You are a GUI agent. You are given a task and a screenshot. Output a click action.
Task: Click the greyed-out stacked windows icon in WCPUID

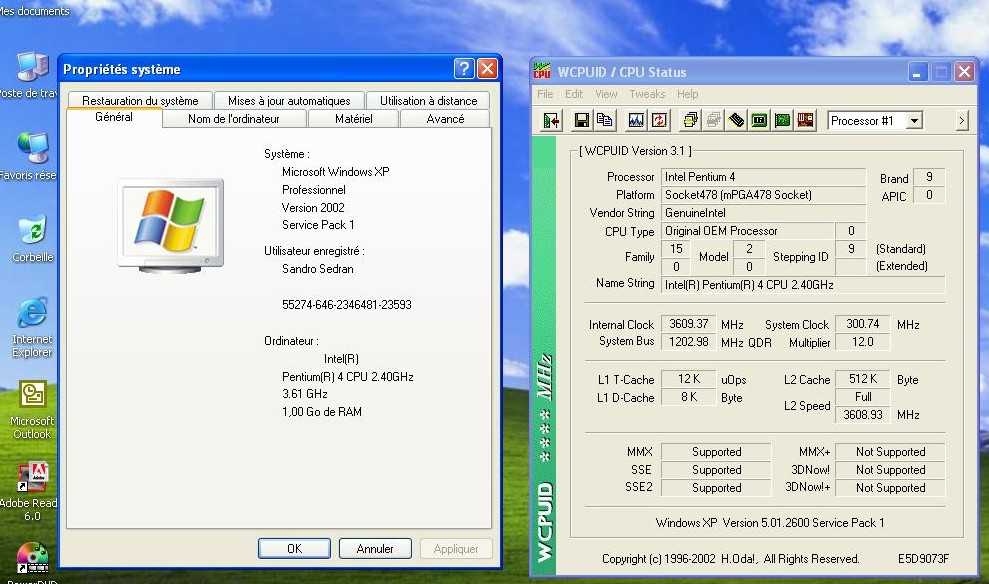pyautogui.click(x=713, y=120)
